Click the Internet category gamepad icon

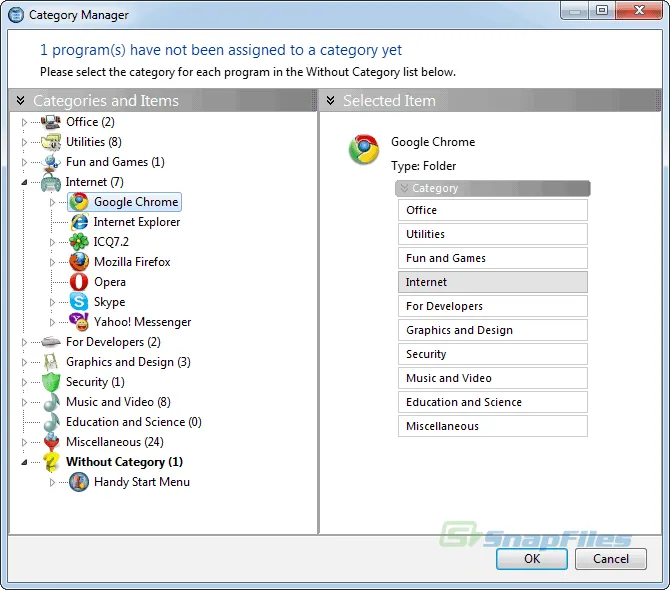click(x=51, y=182)
